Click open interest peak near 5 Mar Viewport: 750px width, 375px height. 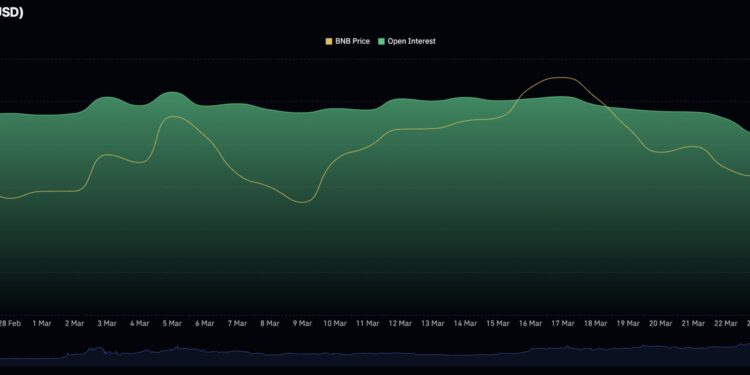(172, 93)
